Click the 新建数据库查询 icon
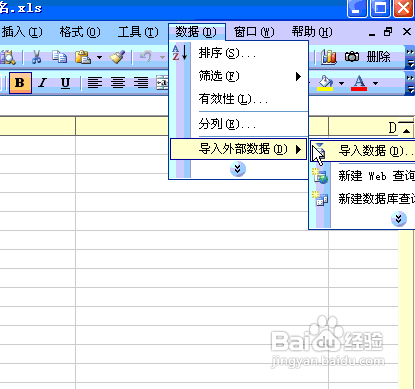The image size is (415, 389). pos(320,199)
